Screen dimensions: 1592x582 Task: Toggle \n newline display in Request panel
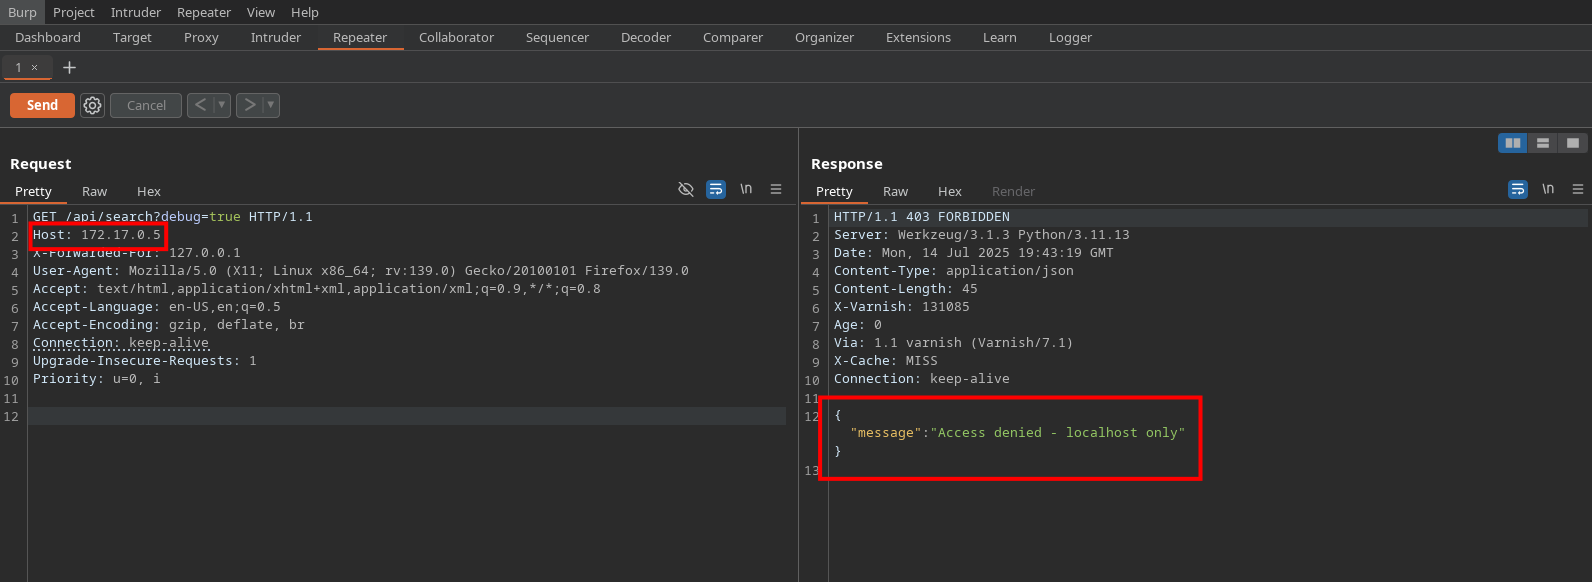[746, 189]
